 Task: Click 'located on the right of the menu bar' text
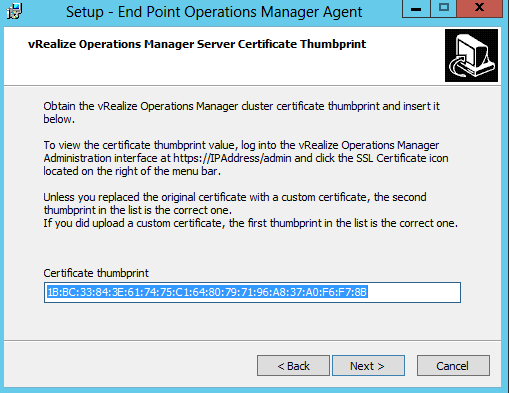pyautogui.click(x=132, y=171)
